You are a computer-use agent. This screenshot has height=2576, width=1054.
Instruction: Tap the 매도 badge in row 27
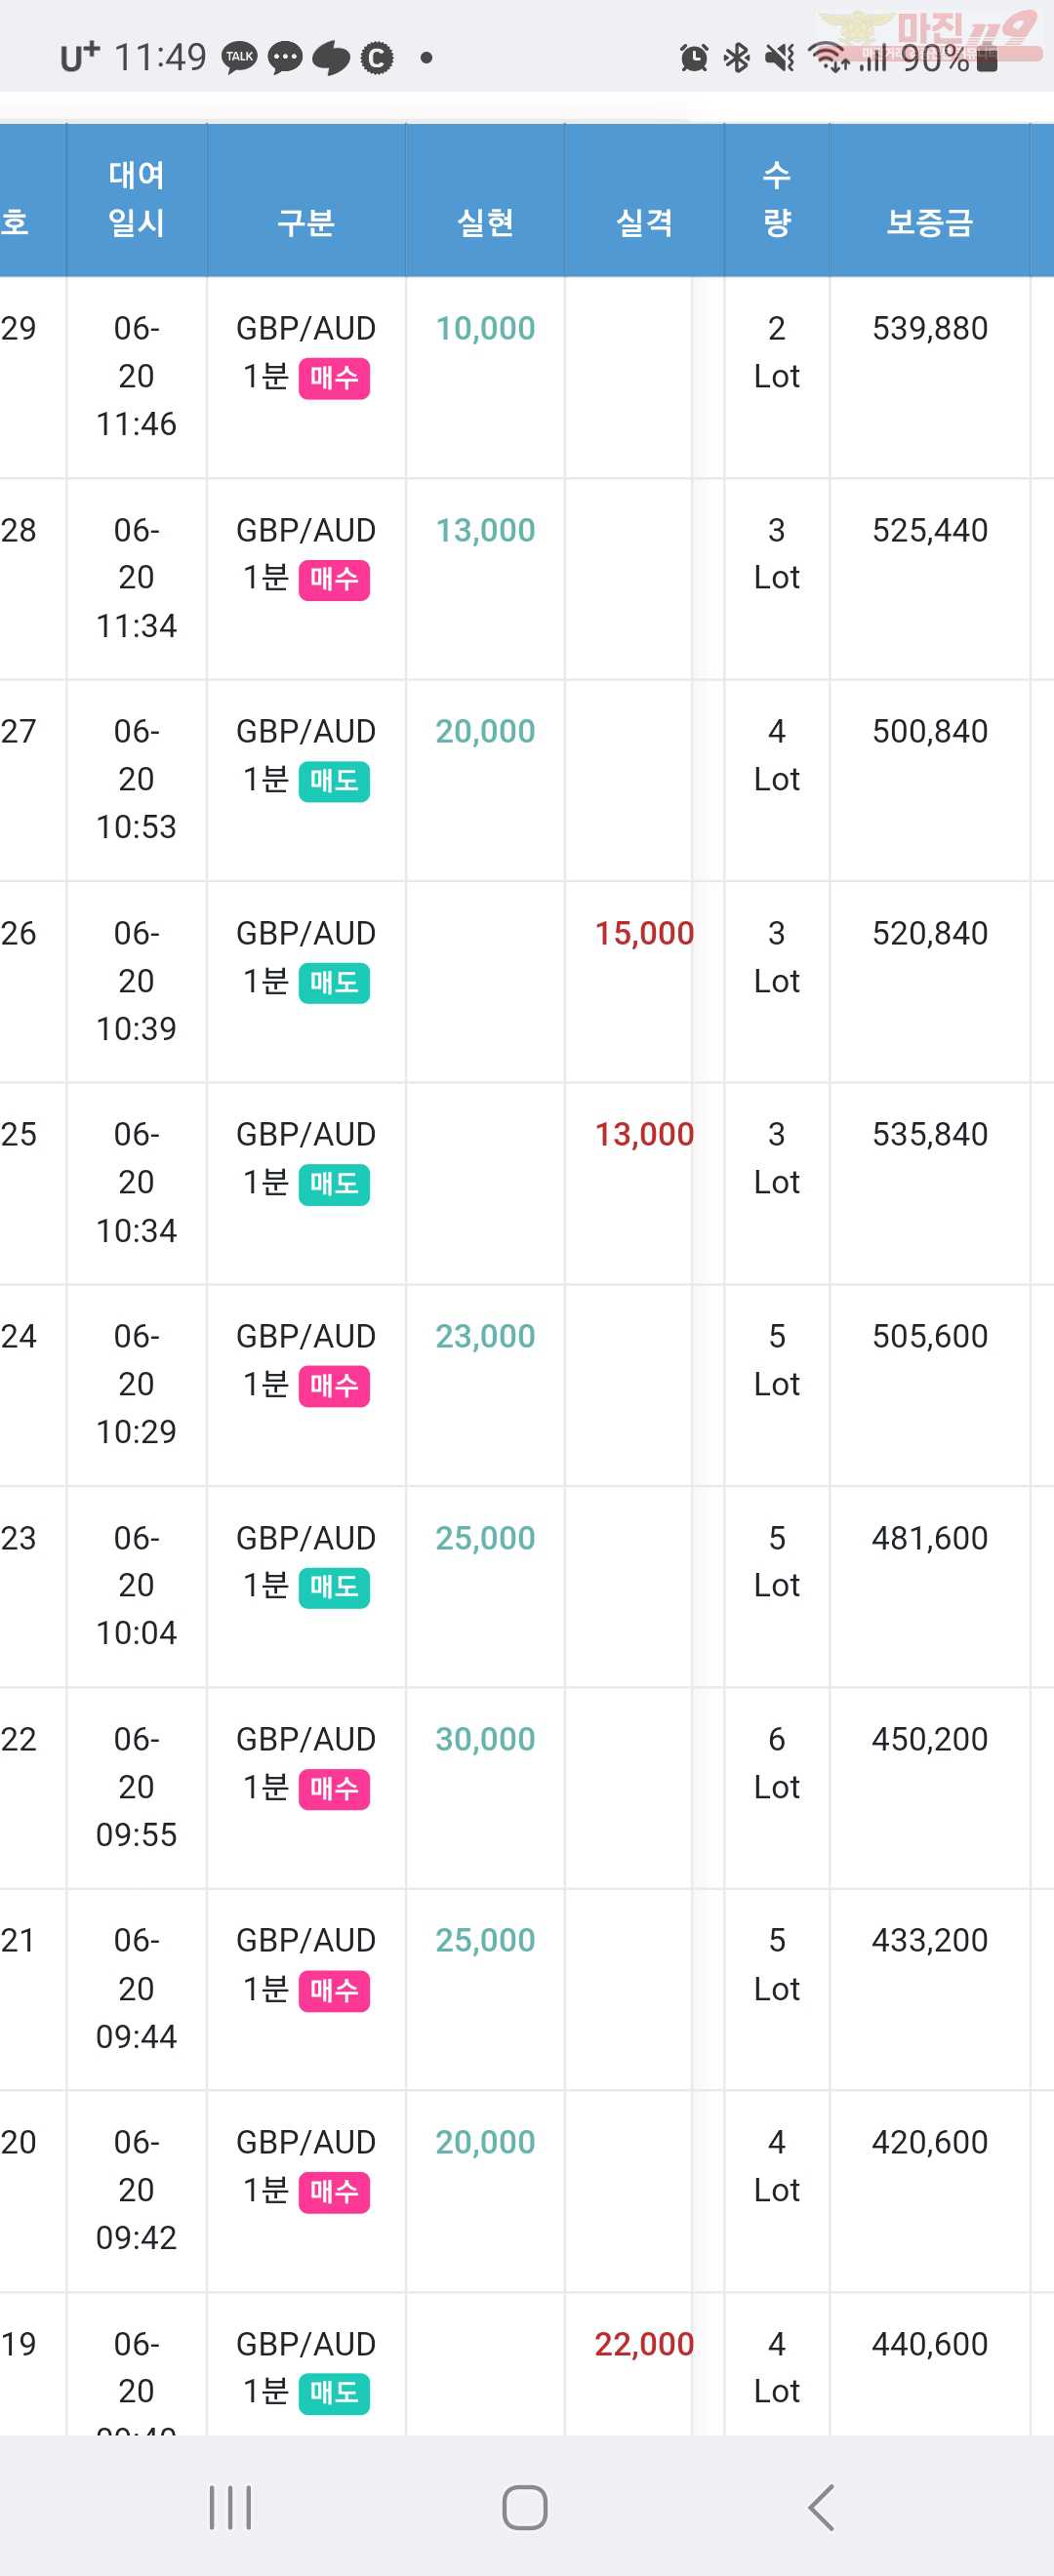pos(334,781)
